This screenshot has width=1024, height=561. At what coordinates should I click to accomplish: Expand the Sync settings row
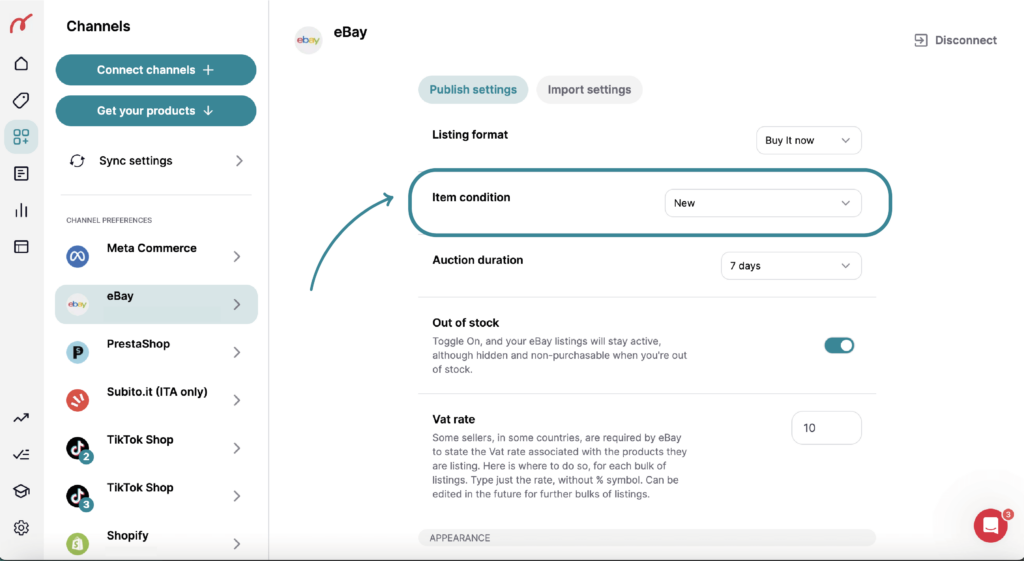156,161
